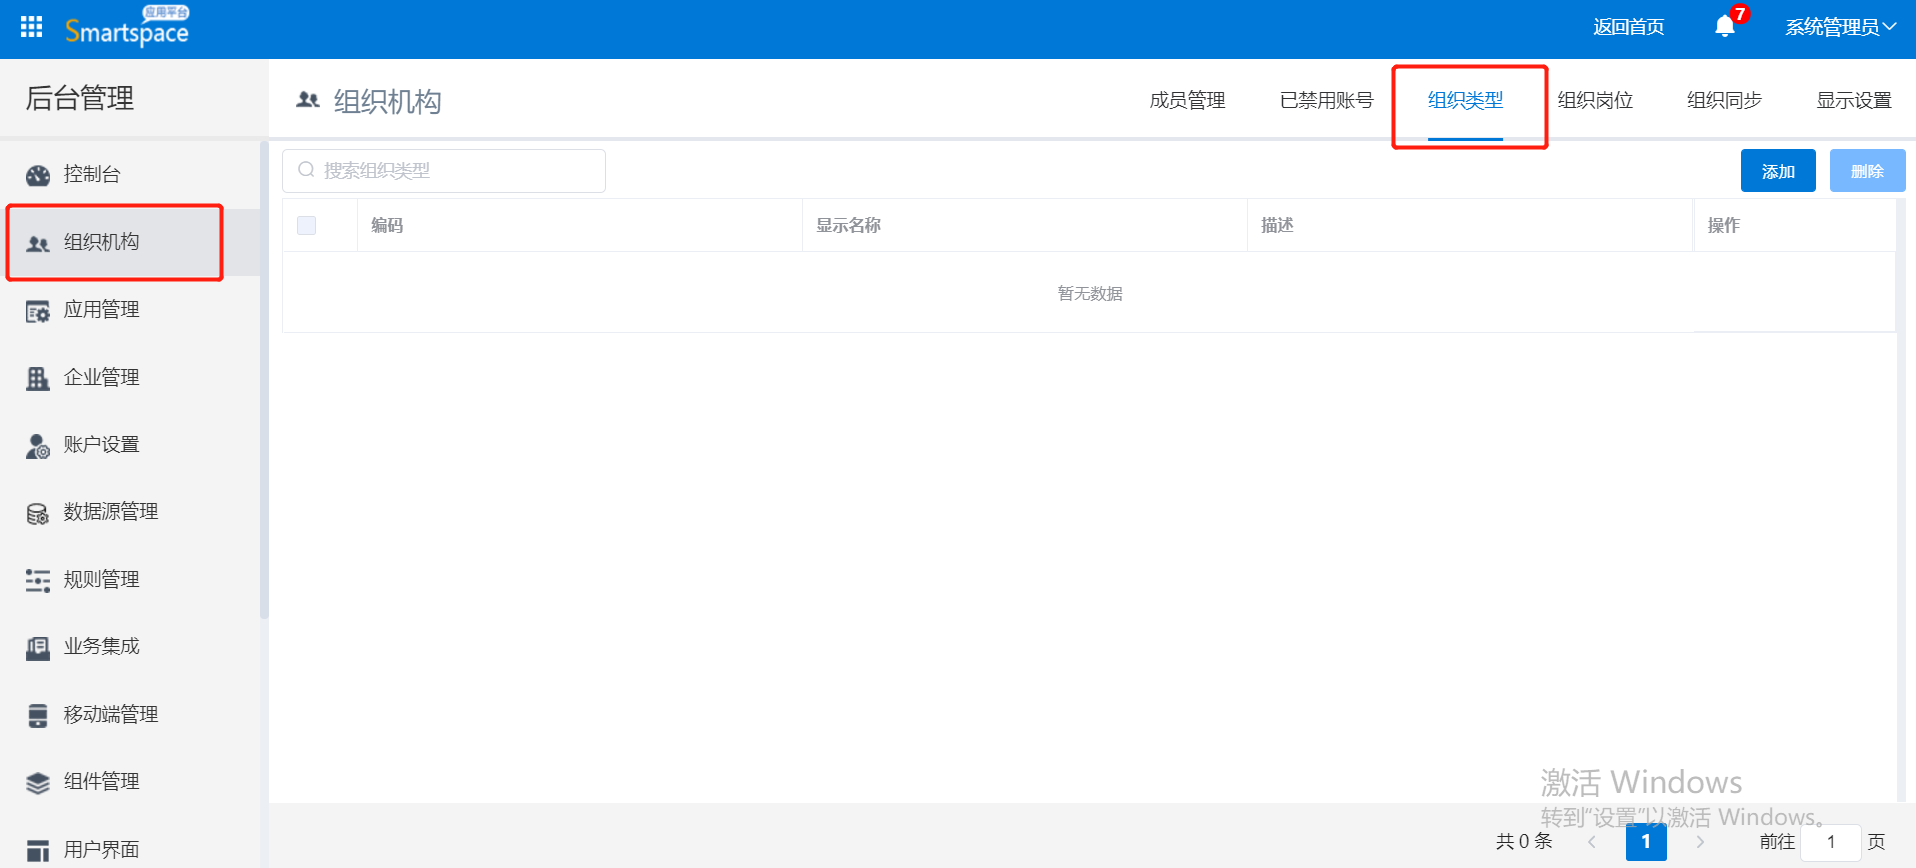Click the 组织机构 page header icon
This screenshot has width=1916, height=868.
pyautogui.click(x=308, y=100)
